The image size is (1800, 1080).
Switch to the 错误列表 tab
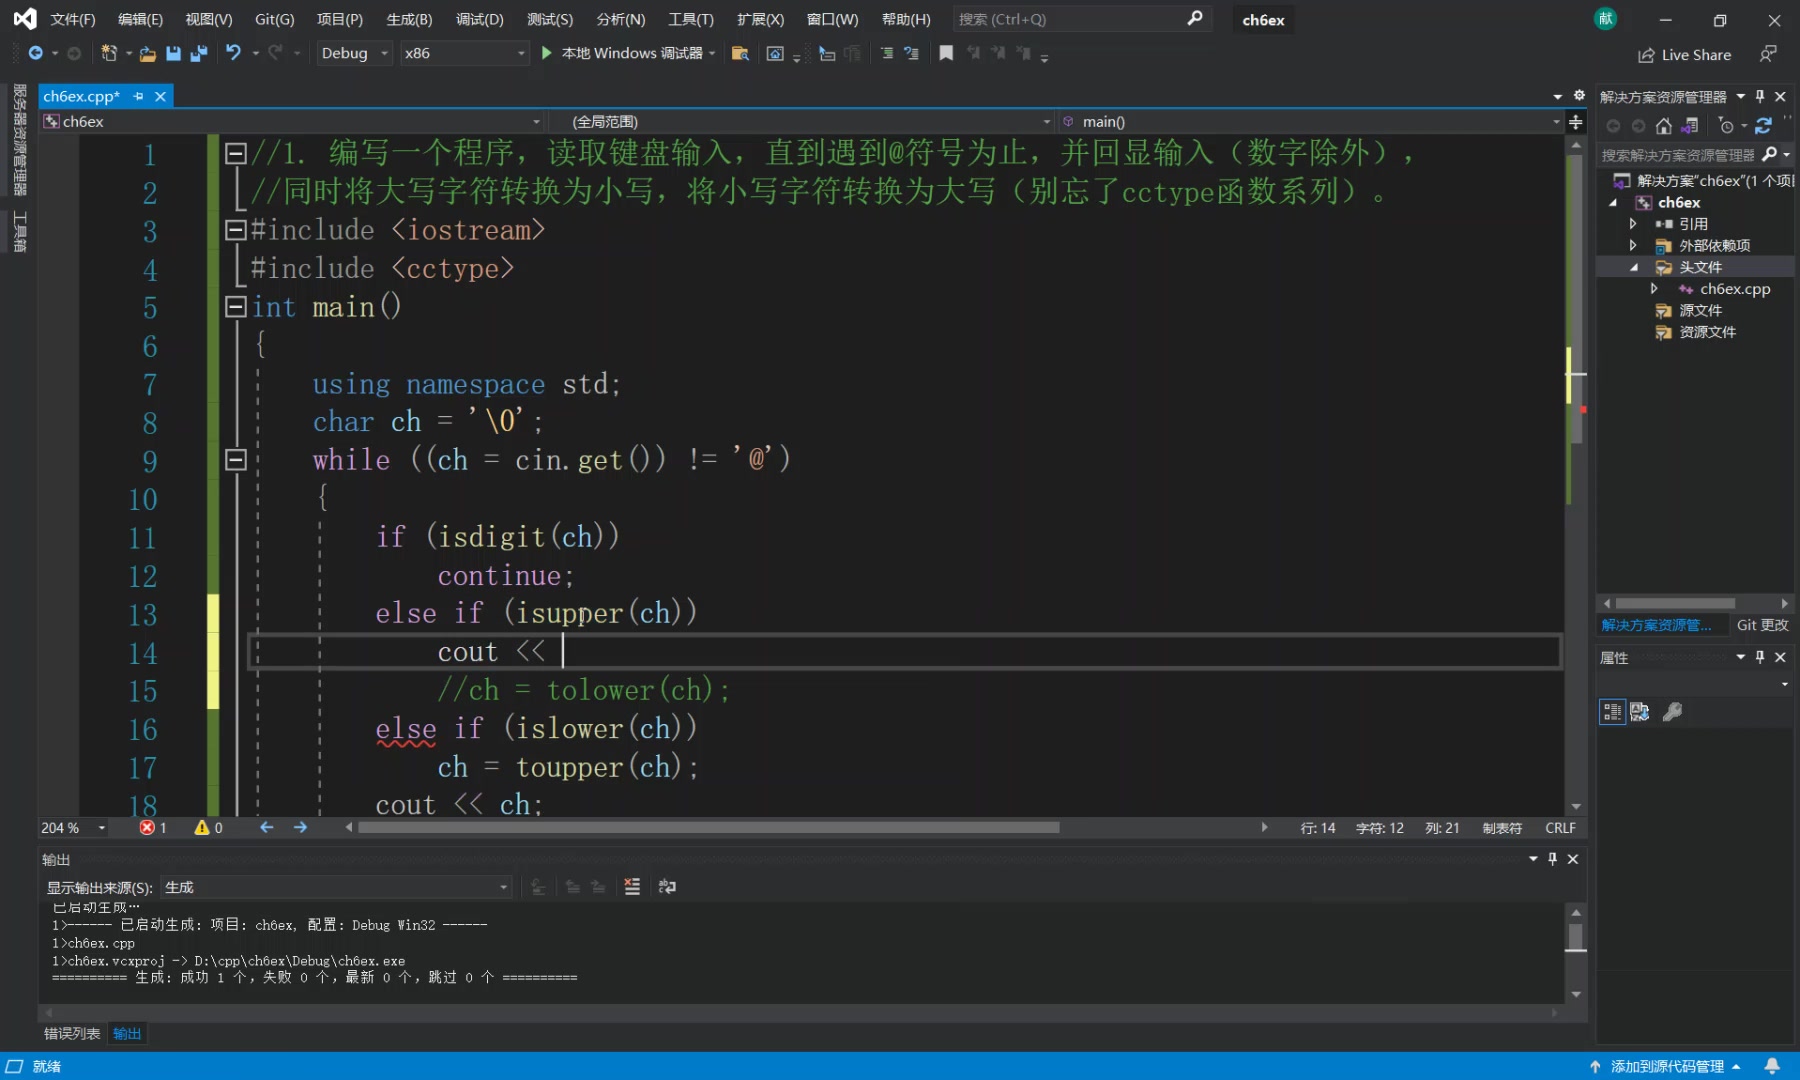(72, 1033)
